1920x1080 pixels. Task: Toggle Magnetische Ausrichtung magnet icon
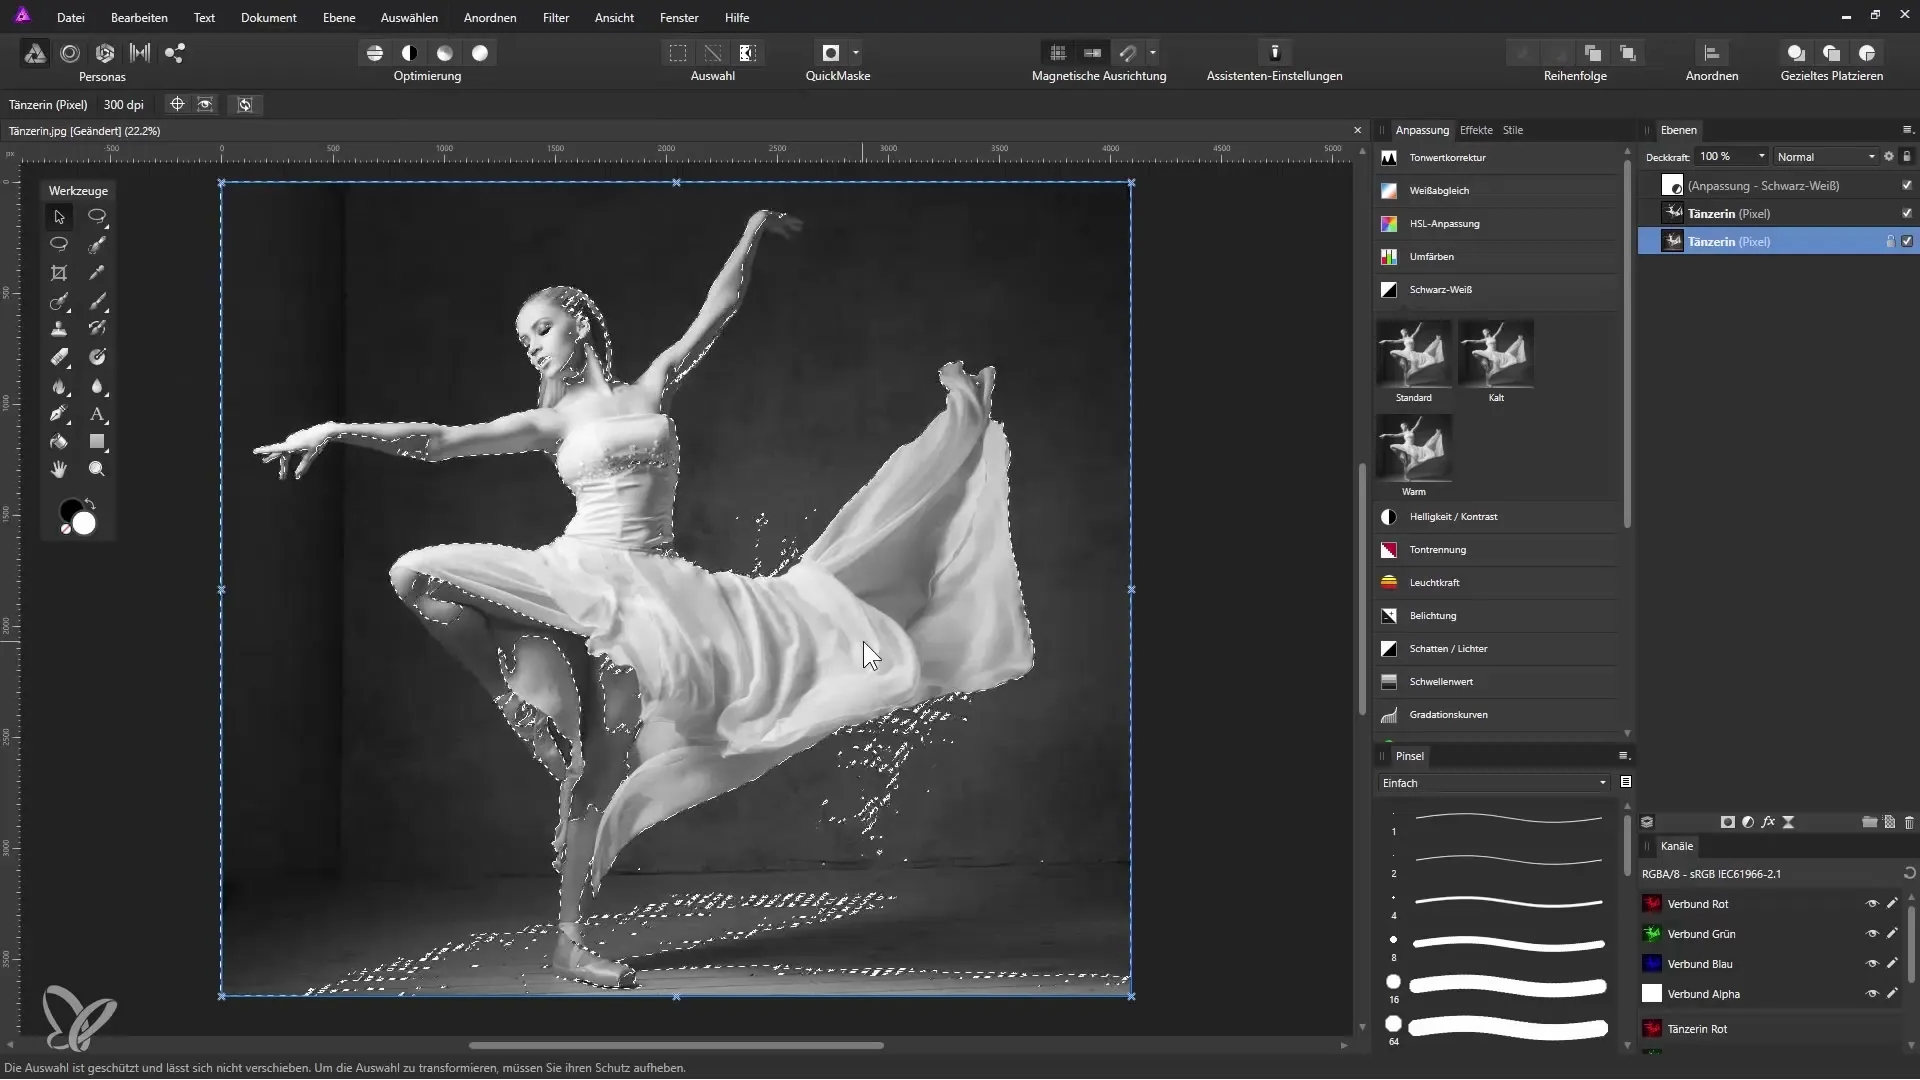(1128, 53)
